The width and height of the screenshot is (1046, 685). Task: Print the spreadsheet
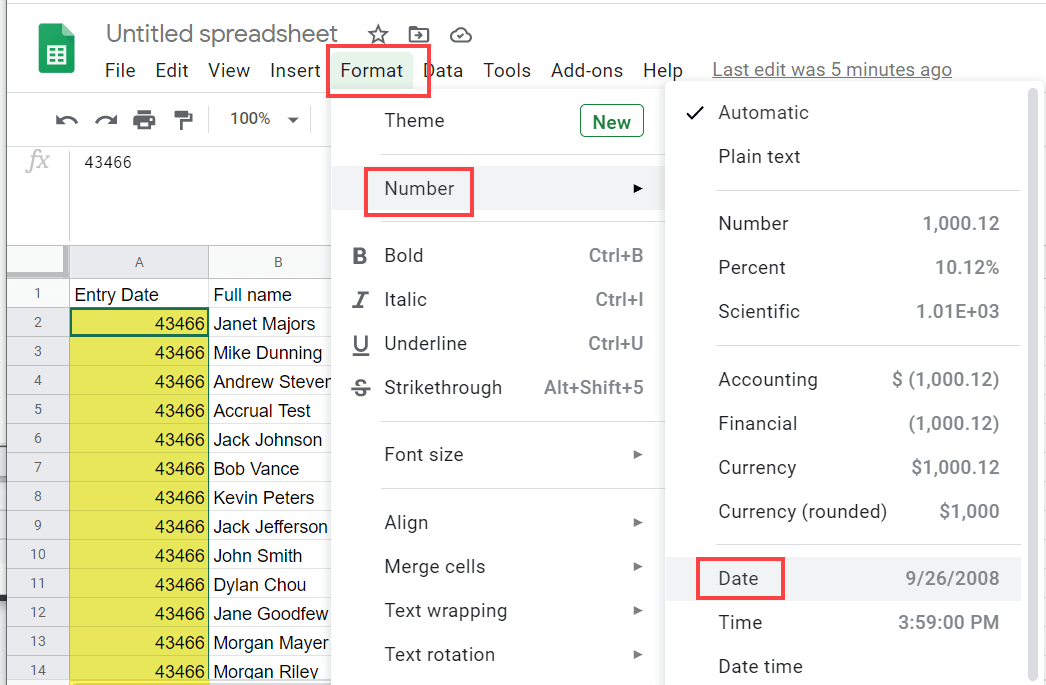click(x=144, y=120)
